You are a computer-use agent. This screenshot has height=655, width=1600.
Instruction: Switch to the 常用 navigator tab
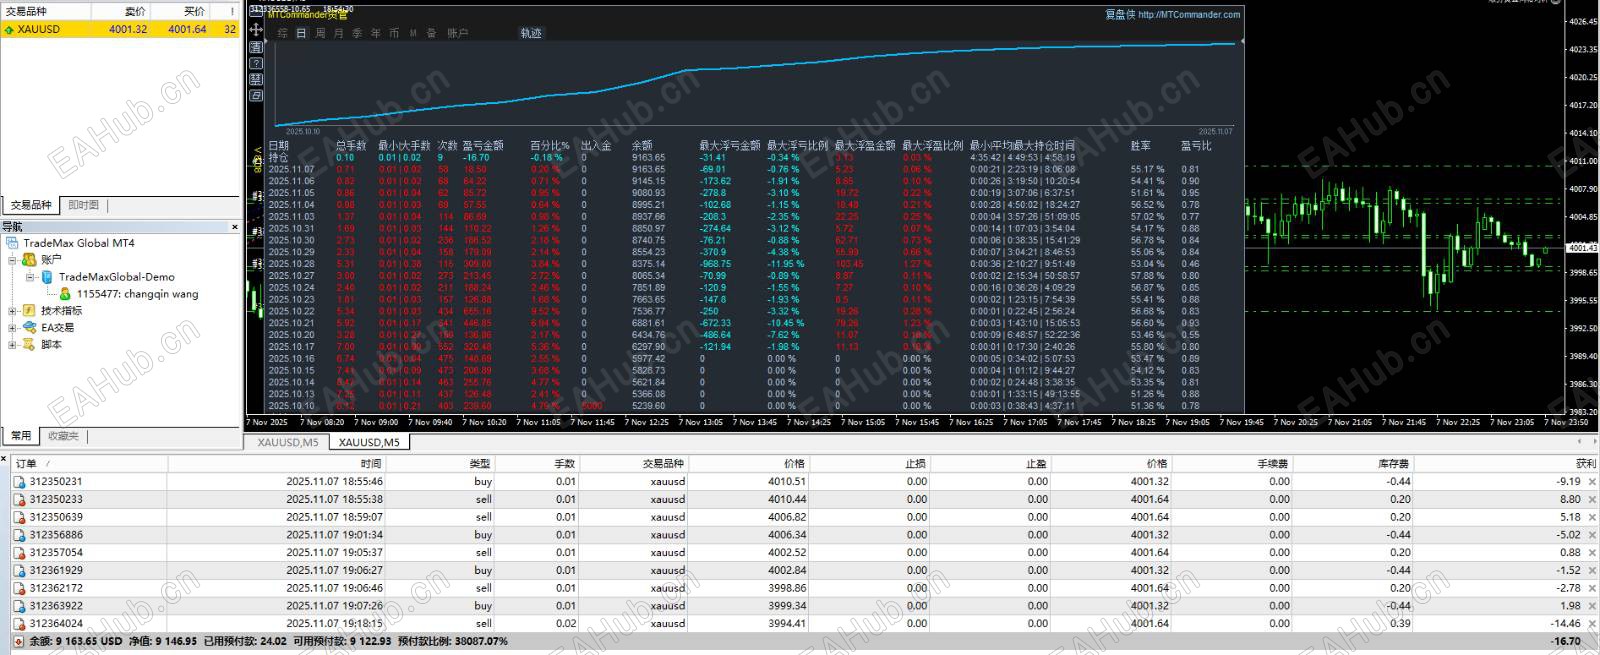(21, 436)
